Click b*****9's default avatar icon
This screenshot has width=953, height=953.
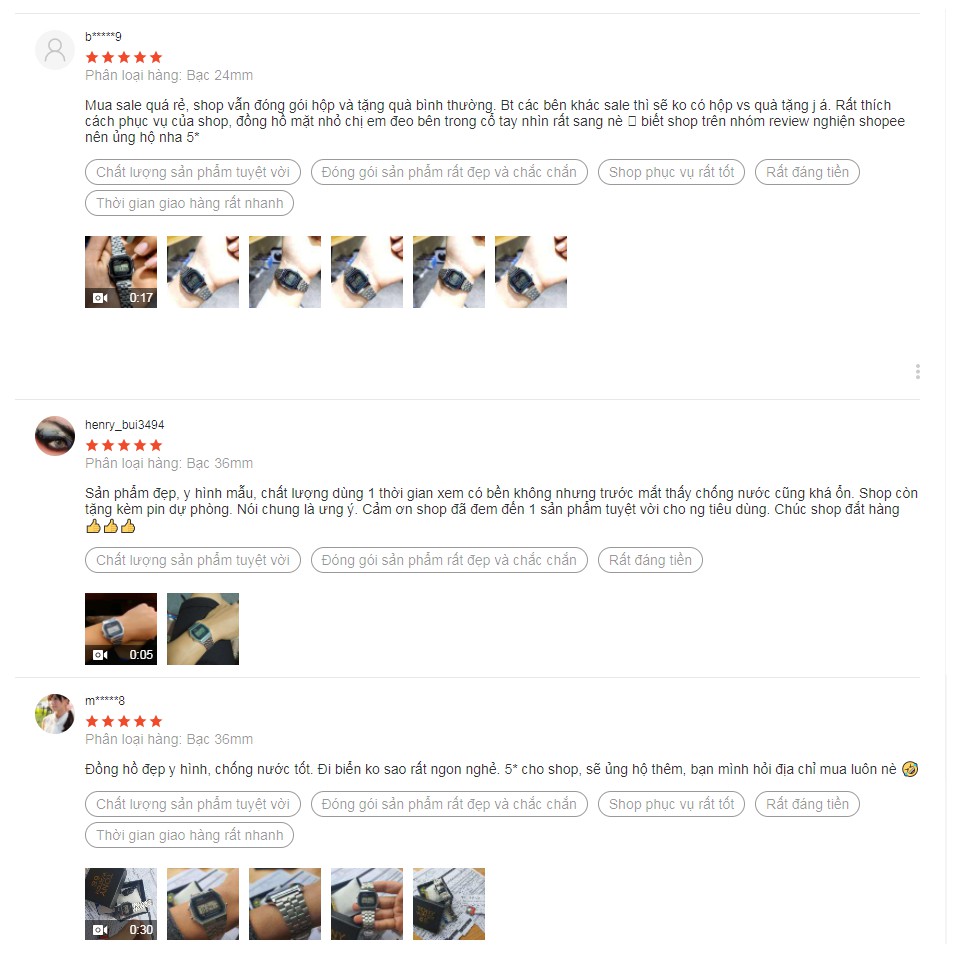55,50
